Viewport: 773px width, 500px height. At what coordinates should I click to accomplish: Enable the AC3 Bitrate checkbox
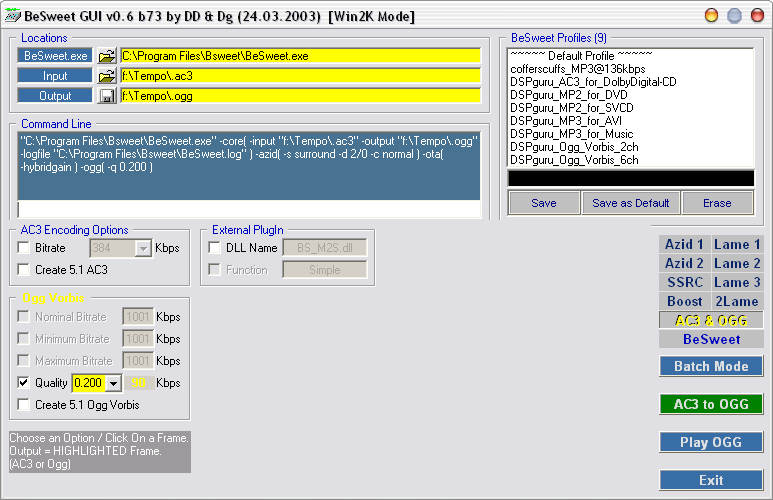23,248
